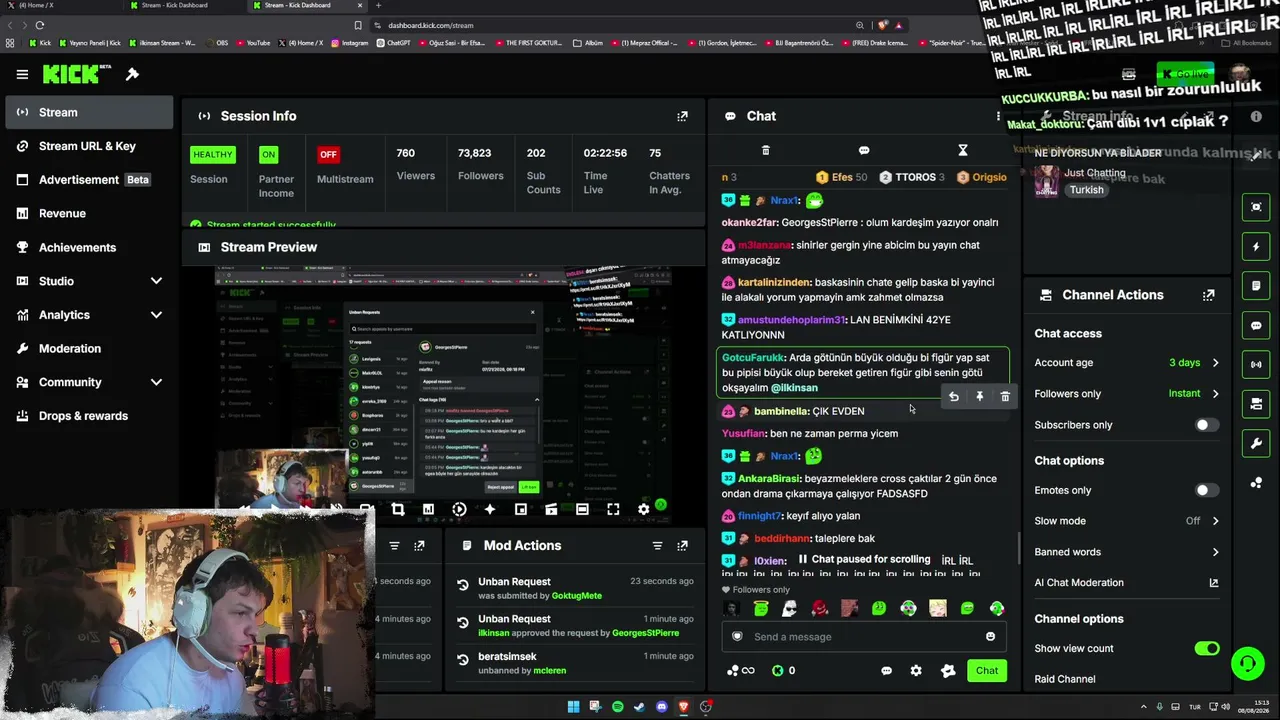The image size is (1280, 720).
Task: Click the Stream Preview video thumbnail
Action: 444,393
